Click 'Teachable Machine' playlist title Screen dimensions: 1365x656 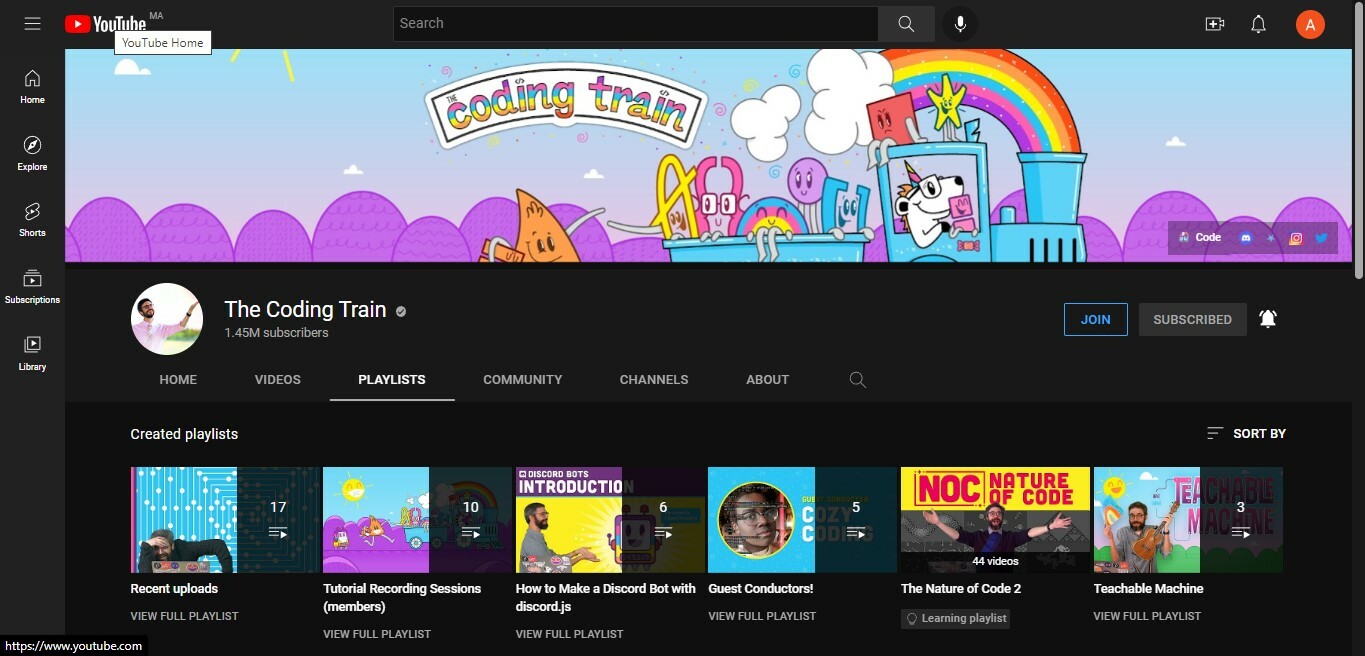(1148, 589)
